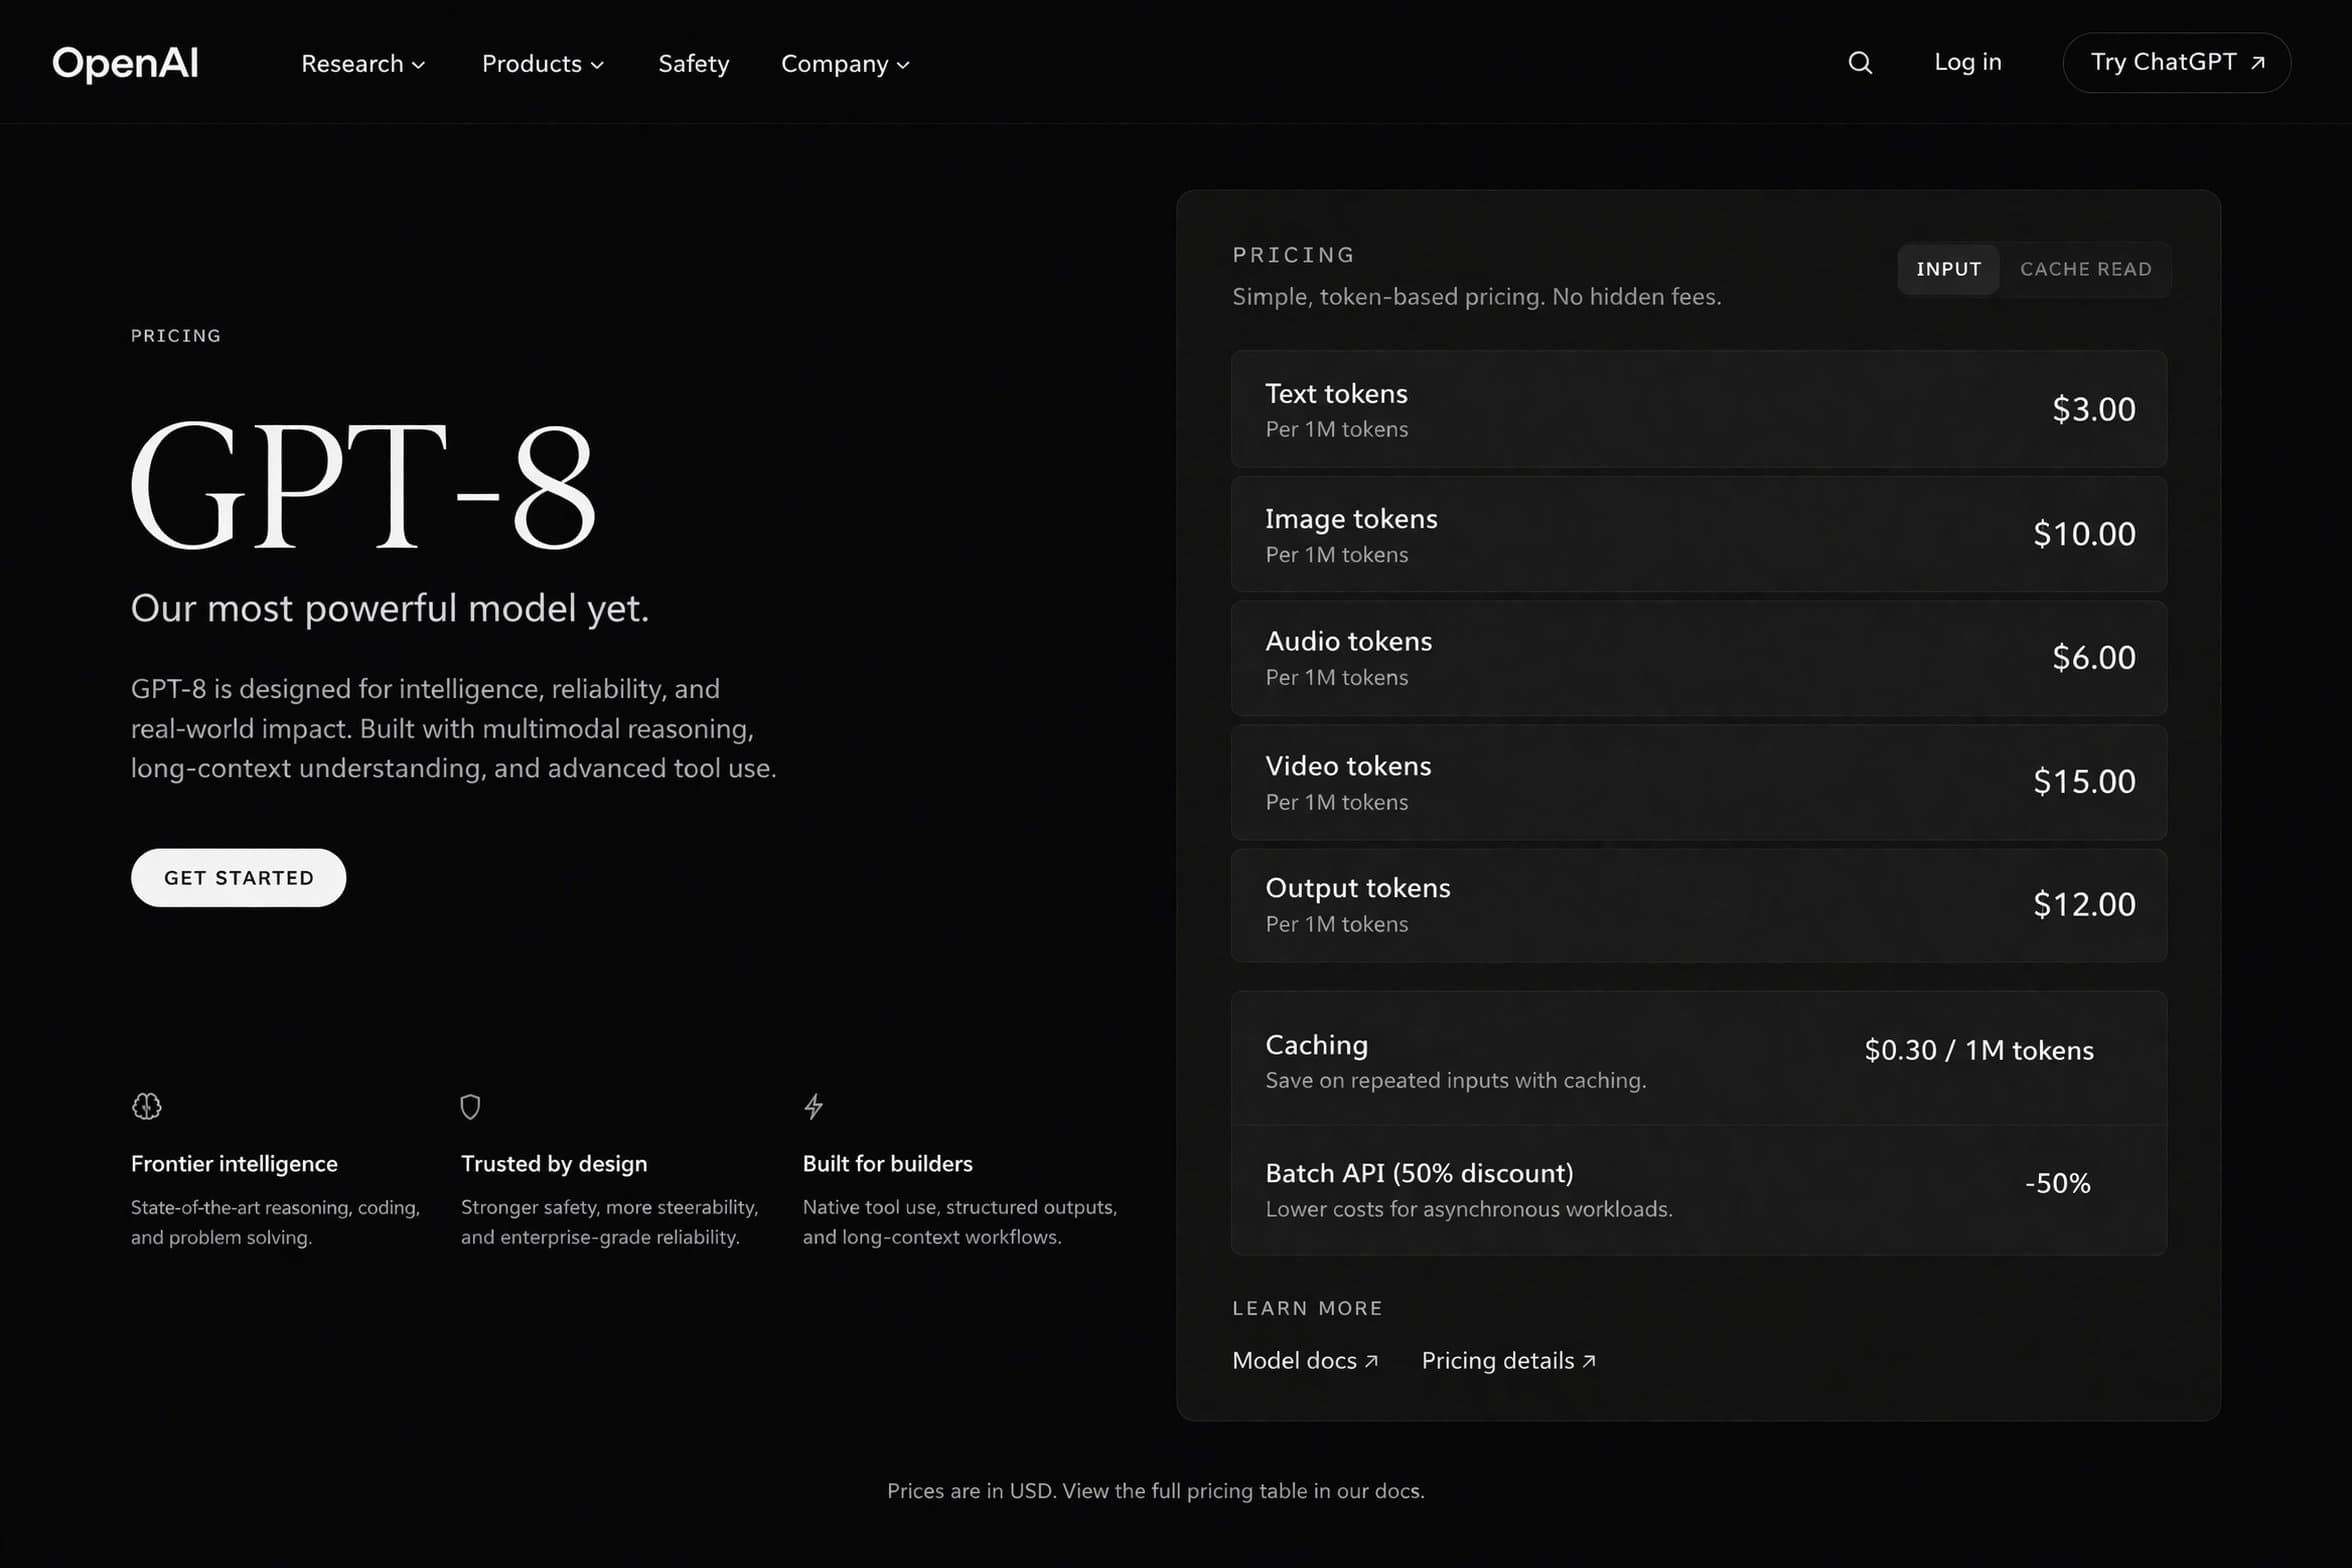Open the search icon
Viewport: 2352px width, 1568px height.
click(1860, 62)
